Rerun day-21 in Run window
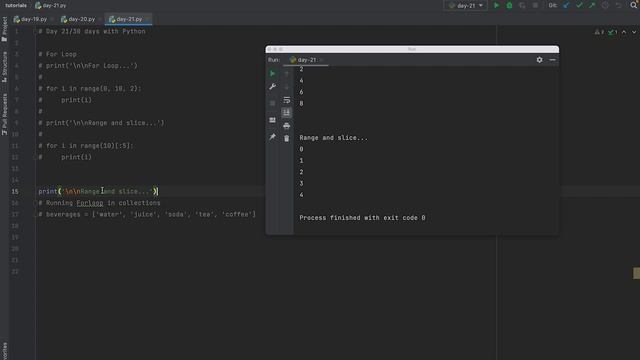The width and height of the screenshot is (640, 360). [x=272, y=73]
